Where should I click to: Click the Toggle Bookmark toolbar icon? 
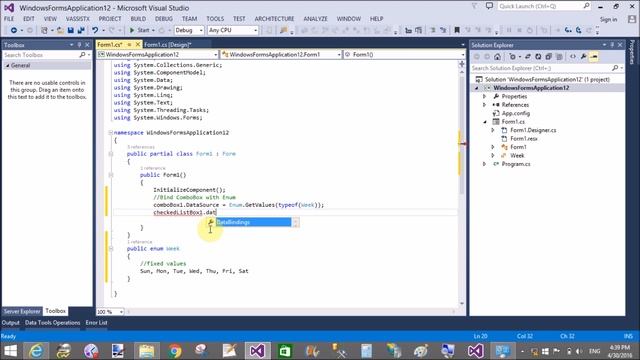(457, 30)
